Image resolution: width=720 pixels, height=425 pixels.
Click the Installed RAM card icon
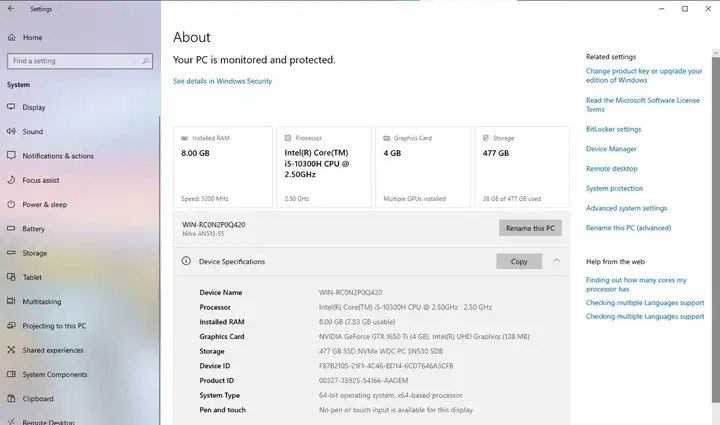point(185,138)
